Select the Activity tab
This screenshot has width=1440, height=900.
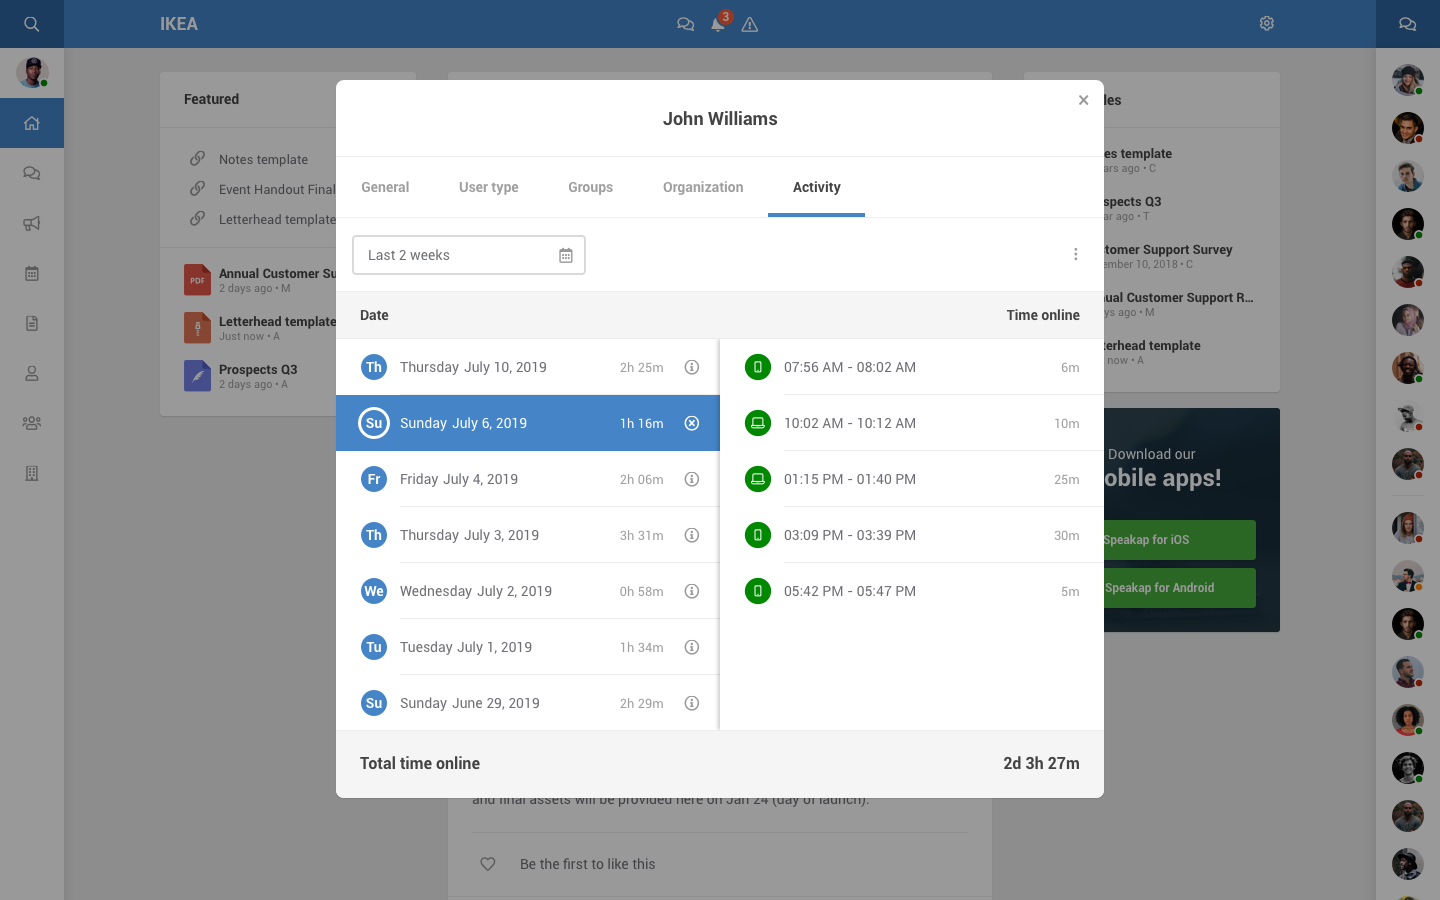click(817, 187)
